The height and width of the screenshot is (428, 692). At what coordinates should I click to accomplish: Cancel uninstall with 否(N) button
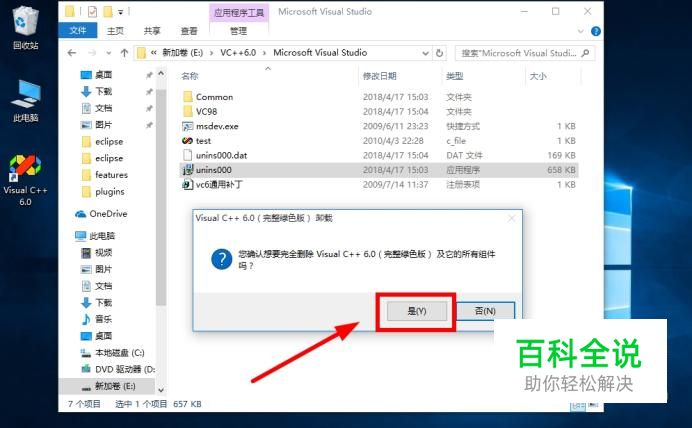[485, 311]
